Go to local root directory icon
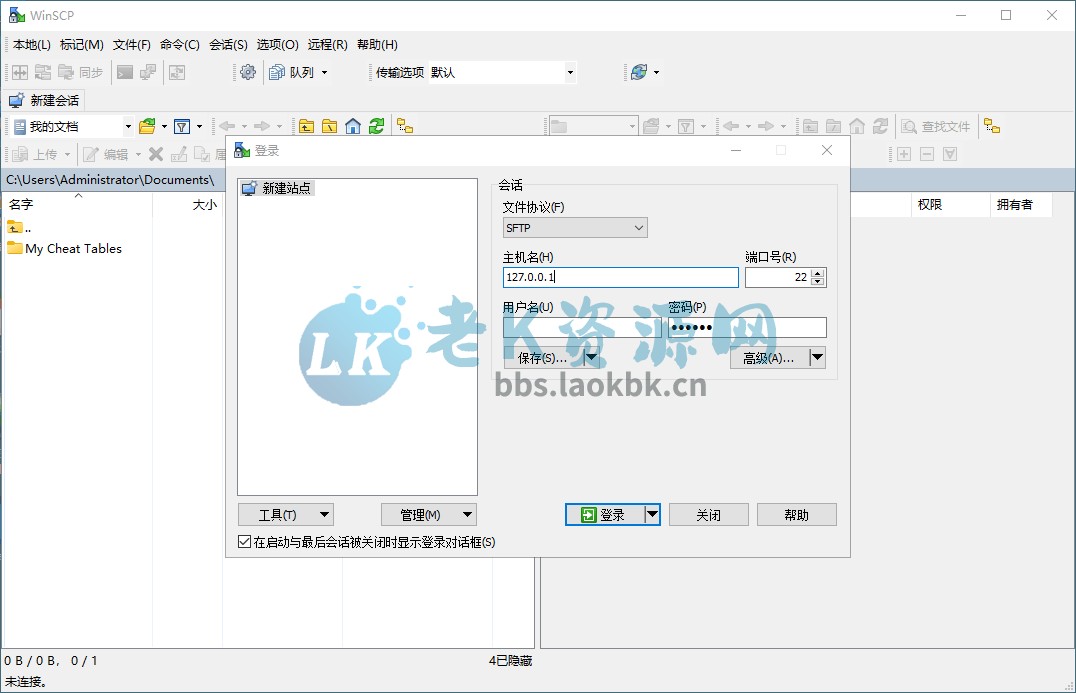 [329, 126]
